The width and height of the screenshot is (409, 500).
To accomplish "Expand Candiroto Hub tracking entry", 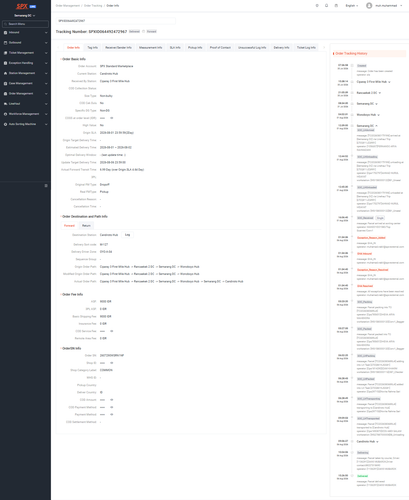I will (377, 442).
